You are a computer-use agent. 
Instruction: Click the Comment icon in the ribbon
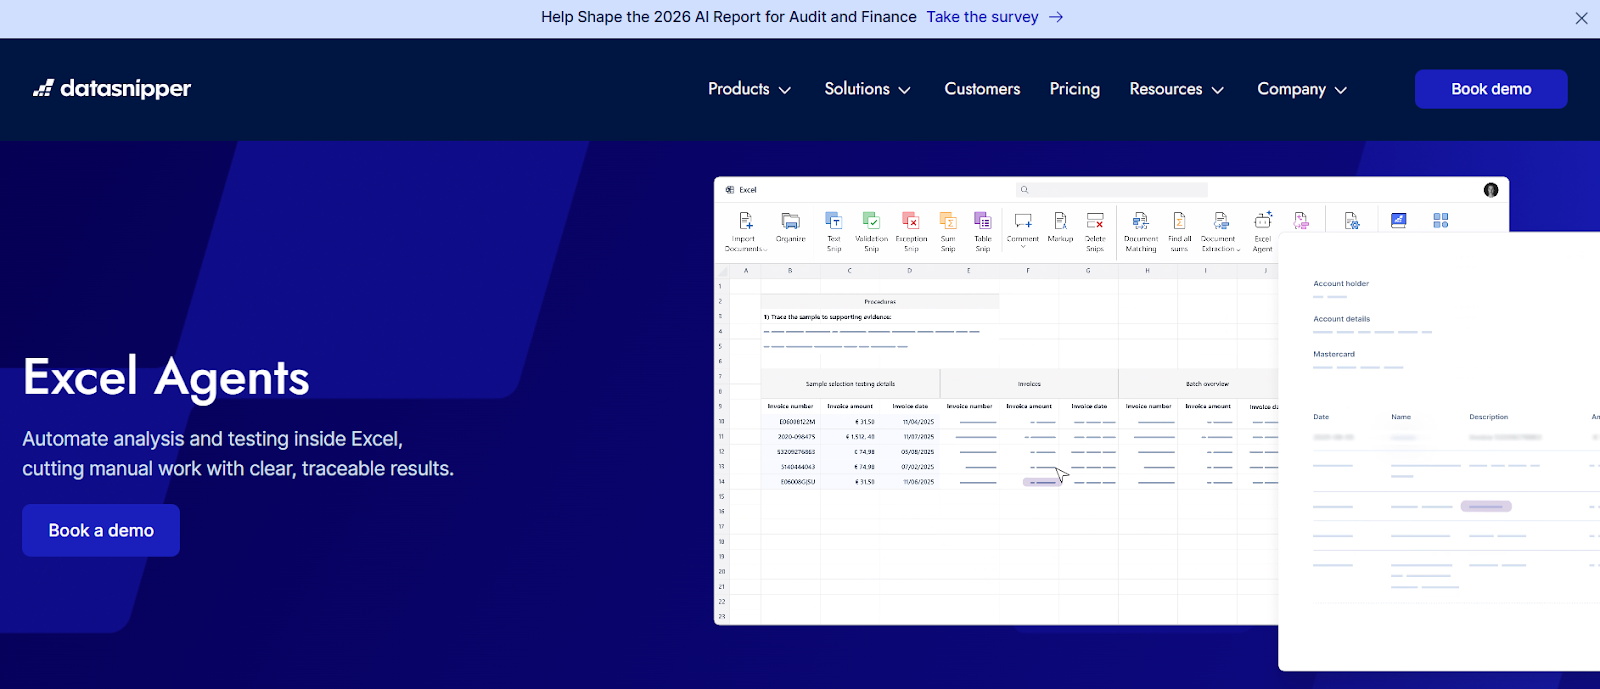click(1023, 220)
